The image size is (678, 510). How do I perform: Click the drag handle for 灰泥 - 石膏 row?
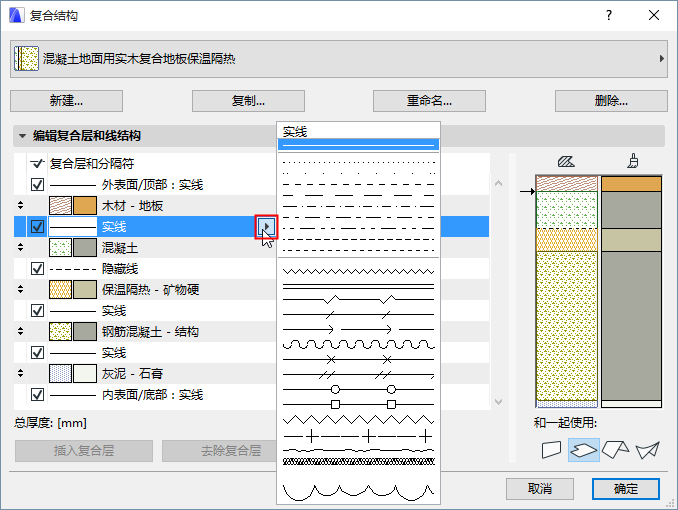tap(20, 373)
